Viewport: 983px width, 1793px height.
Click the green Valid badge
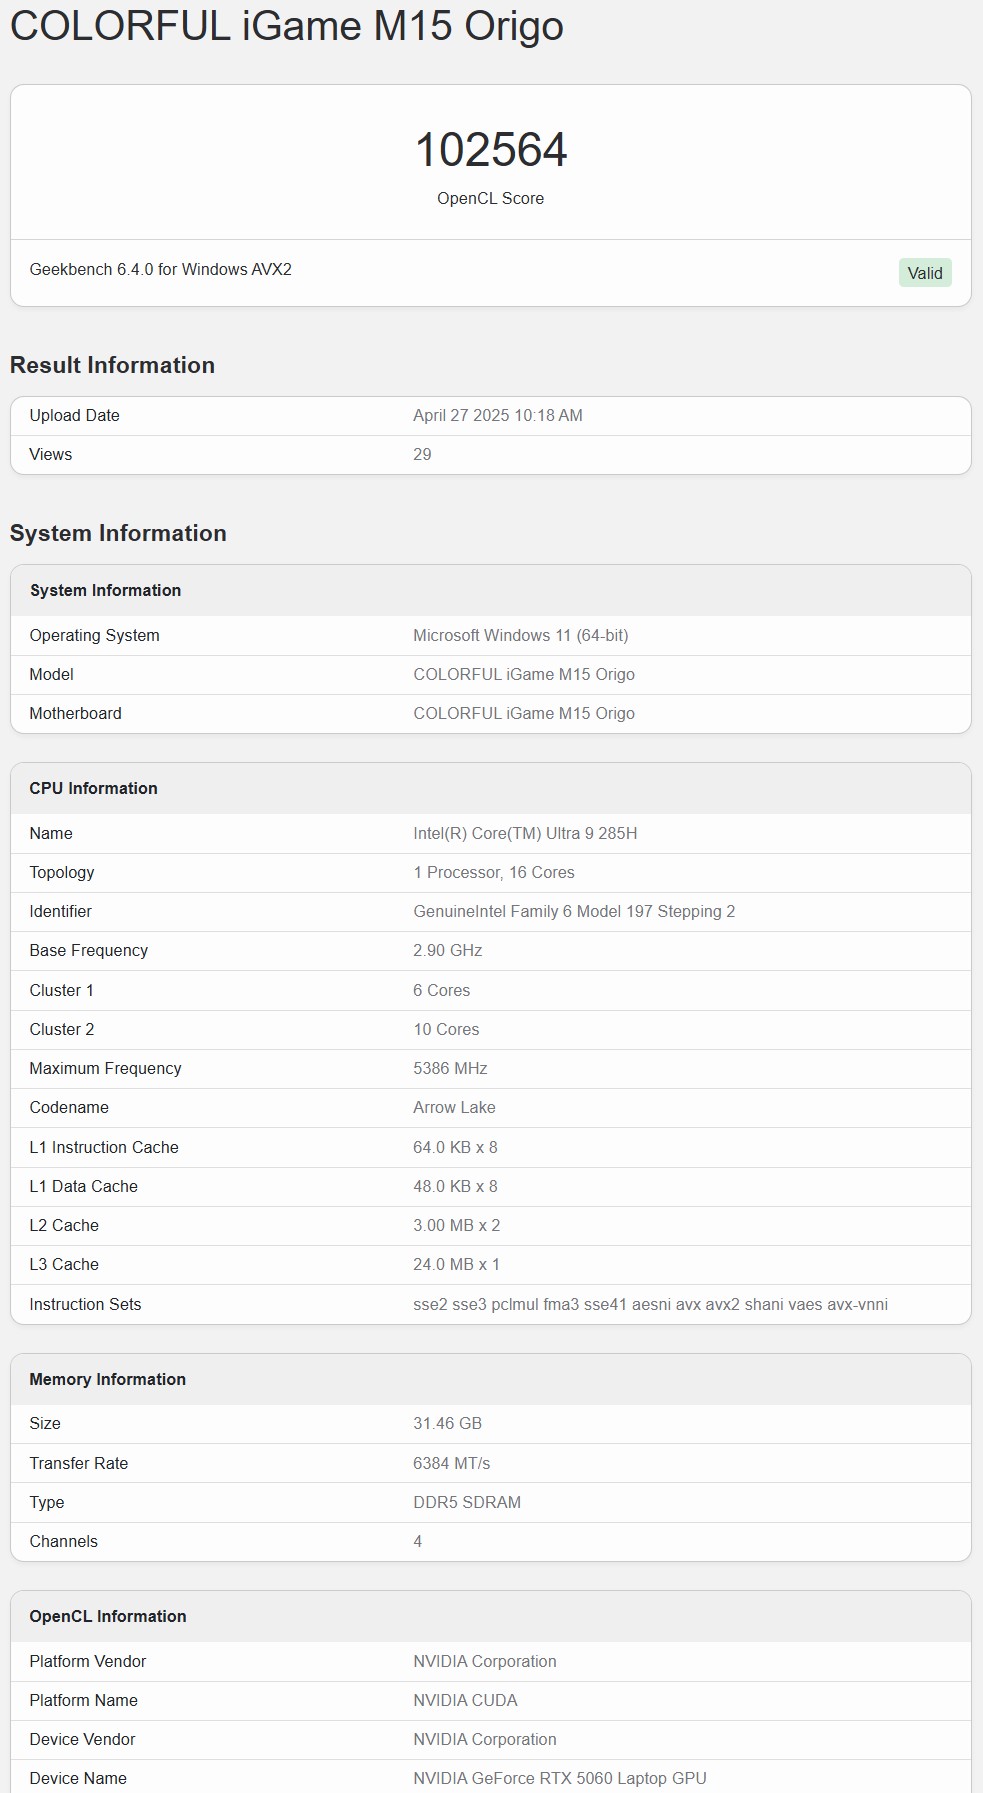click(924, 273)
